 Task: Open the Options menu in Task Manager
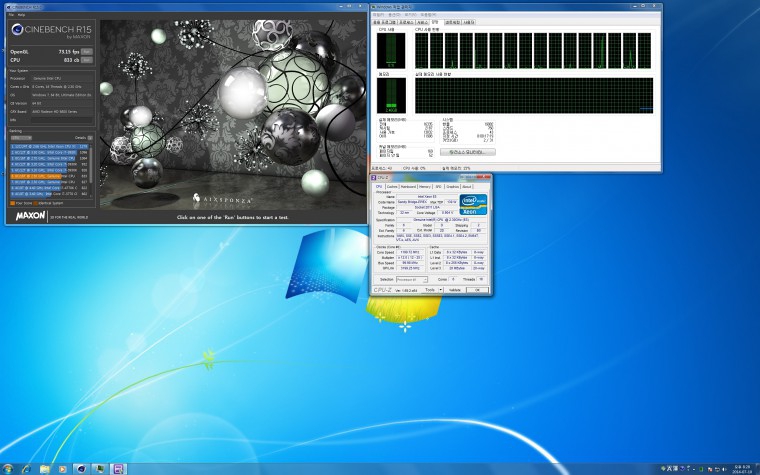[x=394, y=15]
